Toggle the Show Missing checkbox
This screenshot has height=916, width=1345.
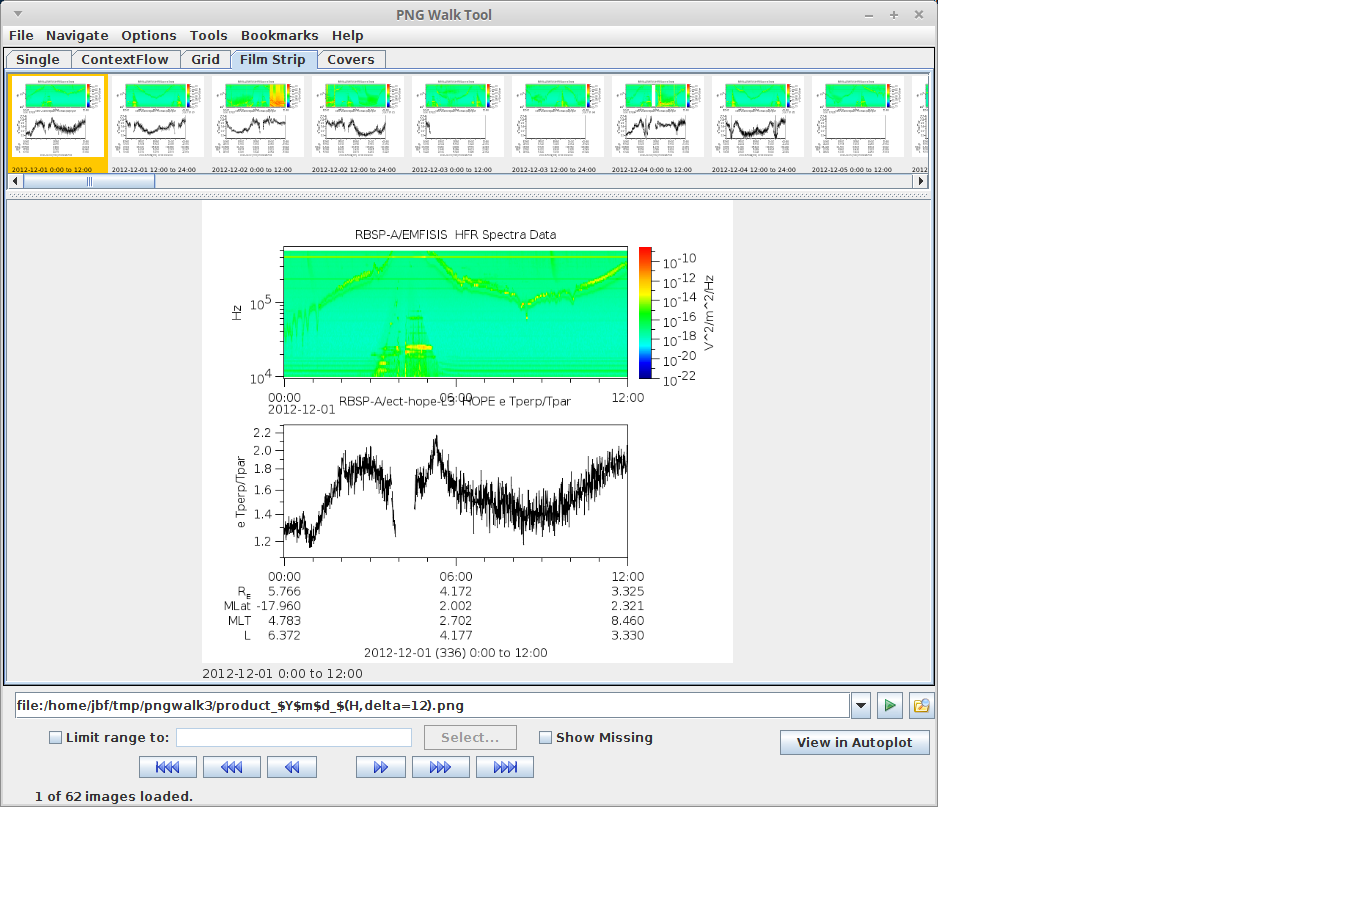(x=545, y=738)
